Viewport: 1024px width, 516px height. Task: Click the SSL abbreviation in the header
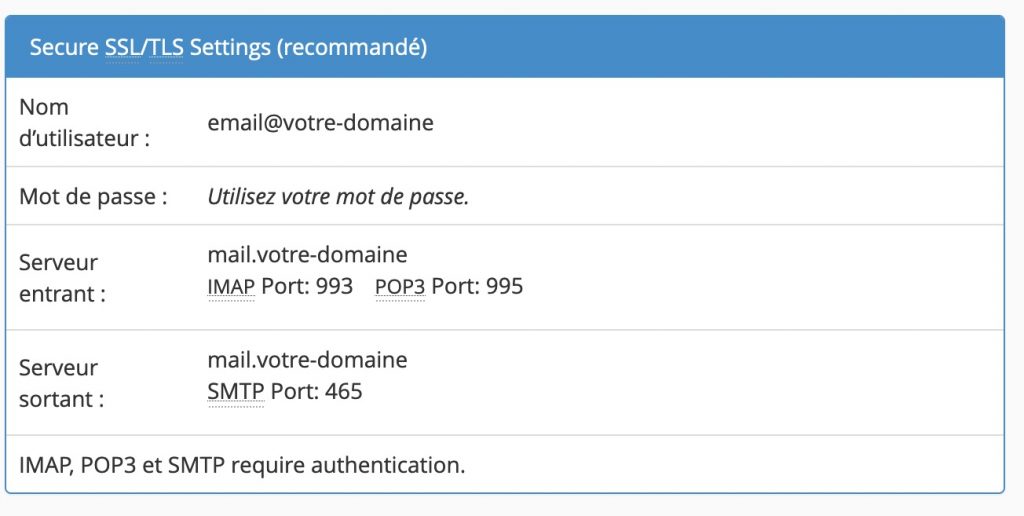click(x=123, y=48)
